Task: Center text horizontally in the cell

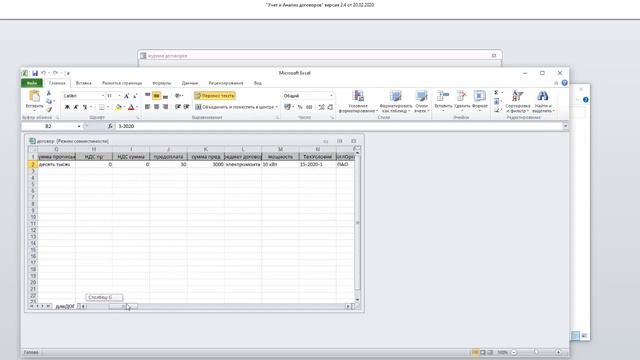Action: tap(156, 107)
